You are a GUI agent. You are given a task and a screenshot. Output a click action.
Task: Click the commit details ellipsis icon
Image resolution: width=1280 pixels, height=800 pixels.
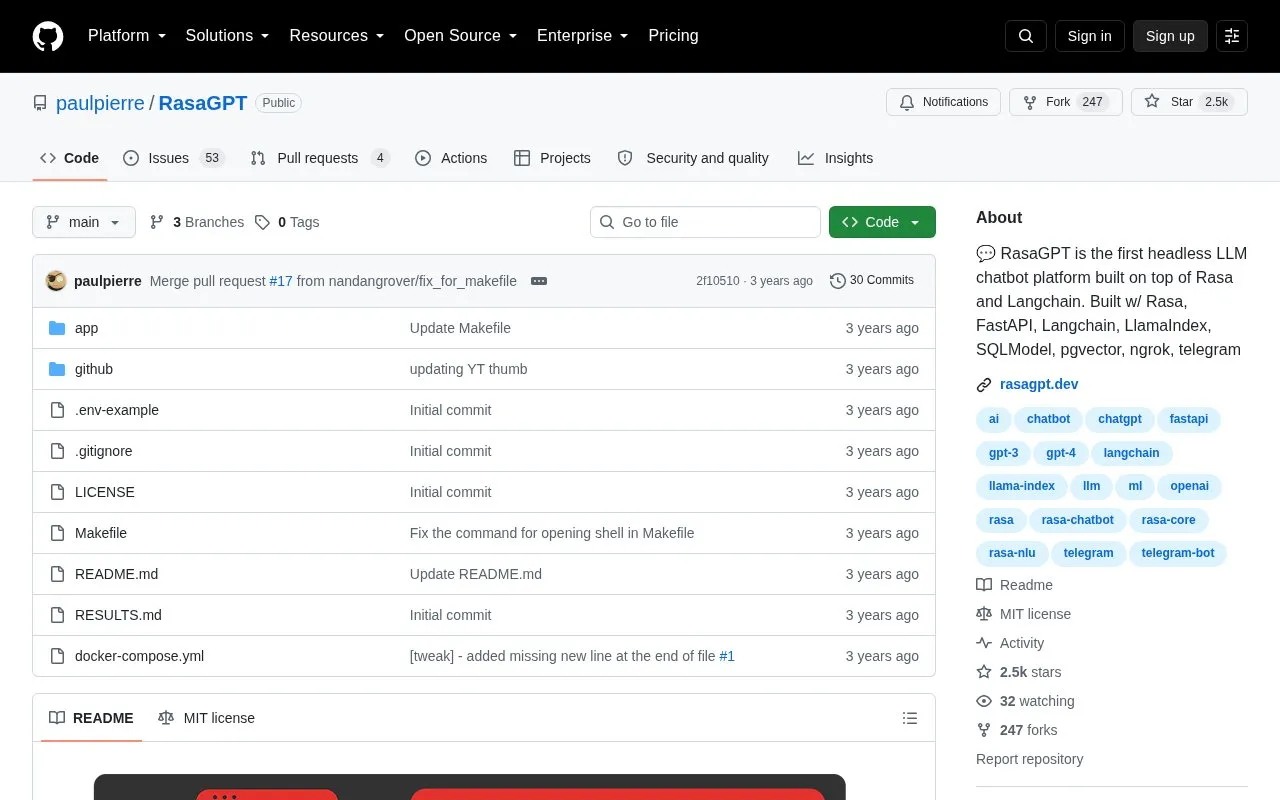(539, 281)
